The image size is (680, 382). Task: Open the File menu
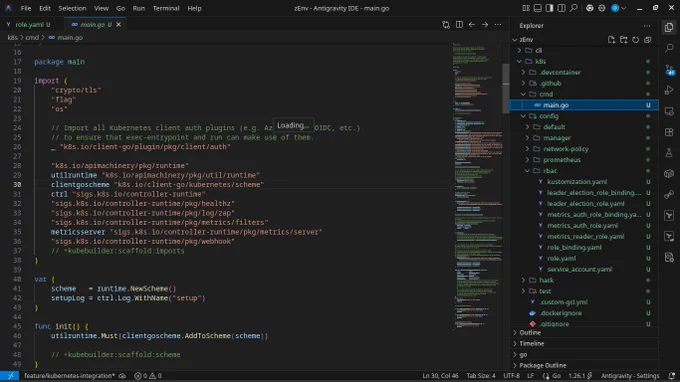pos(26,8)
